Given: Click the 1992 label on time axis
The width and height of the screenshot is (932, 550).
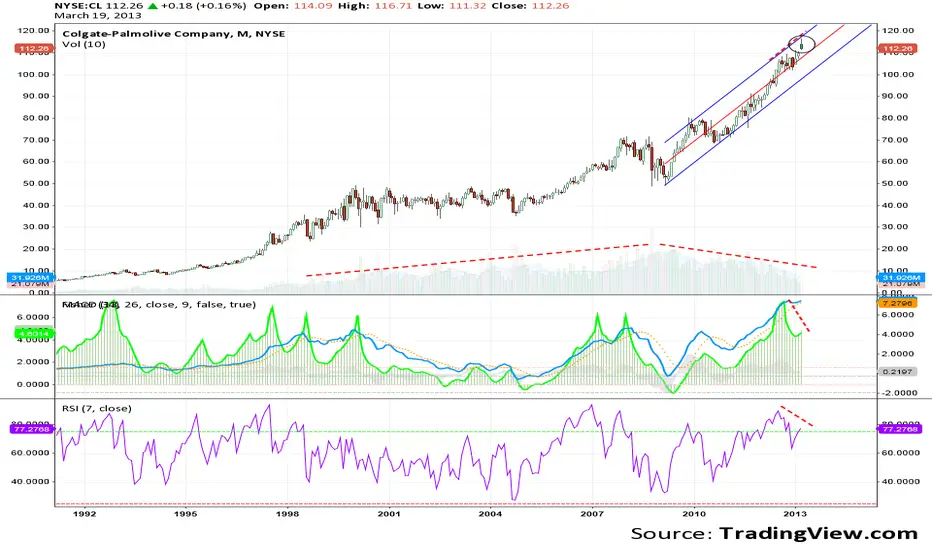Looking at the screenshot, I should (84, 514).
